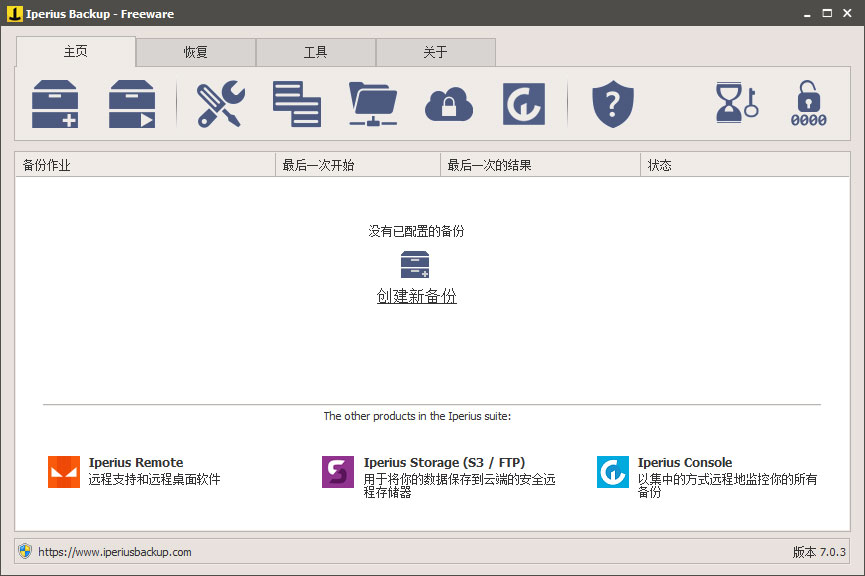The height and width of the screenshot is (576, 865).
Task: Sort by the 最后一次开始 column header
Action: 358,165
